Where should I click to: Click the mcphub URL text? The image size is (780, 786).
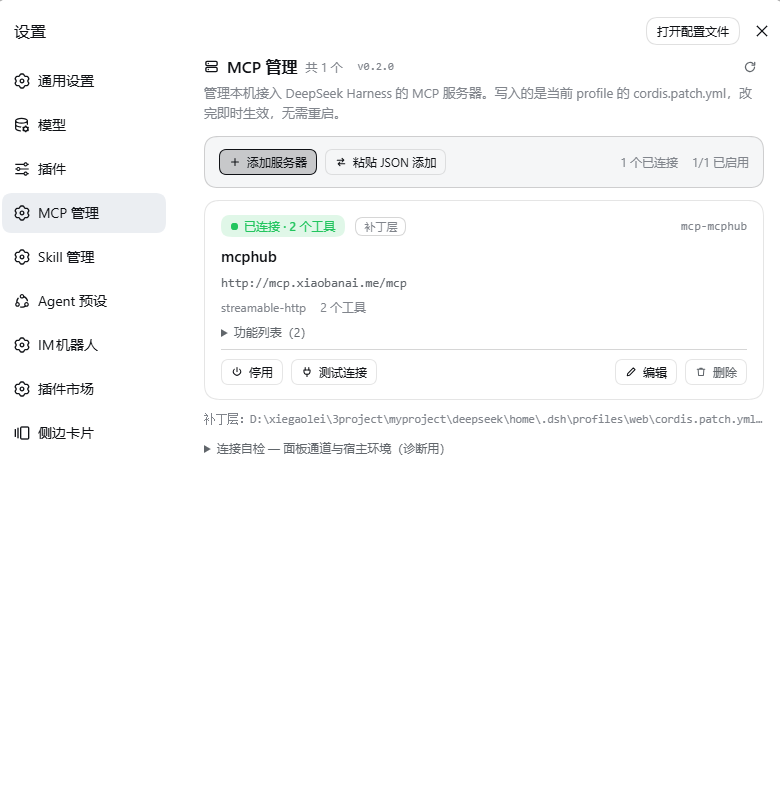tap(314, 283)
